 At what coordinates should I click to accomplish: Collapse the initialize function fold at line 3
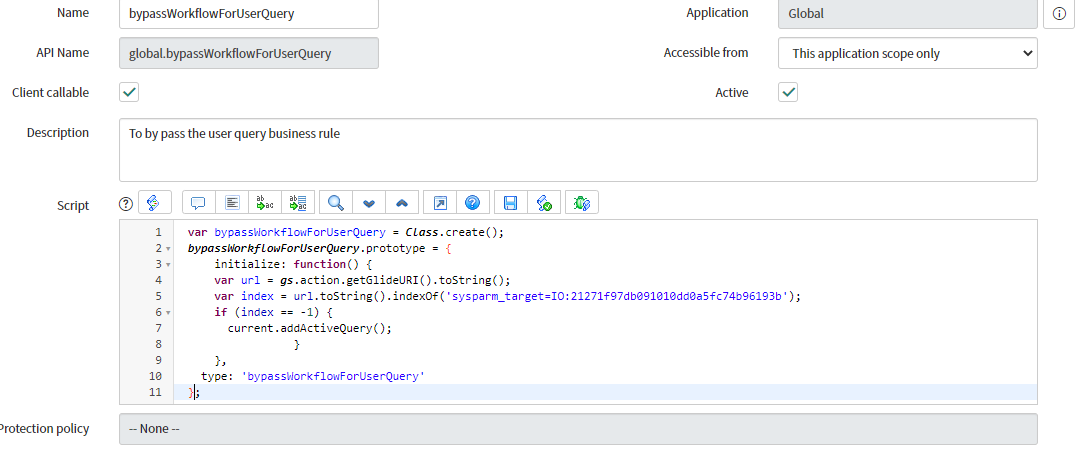click(x=168, y=265)
